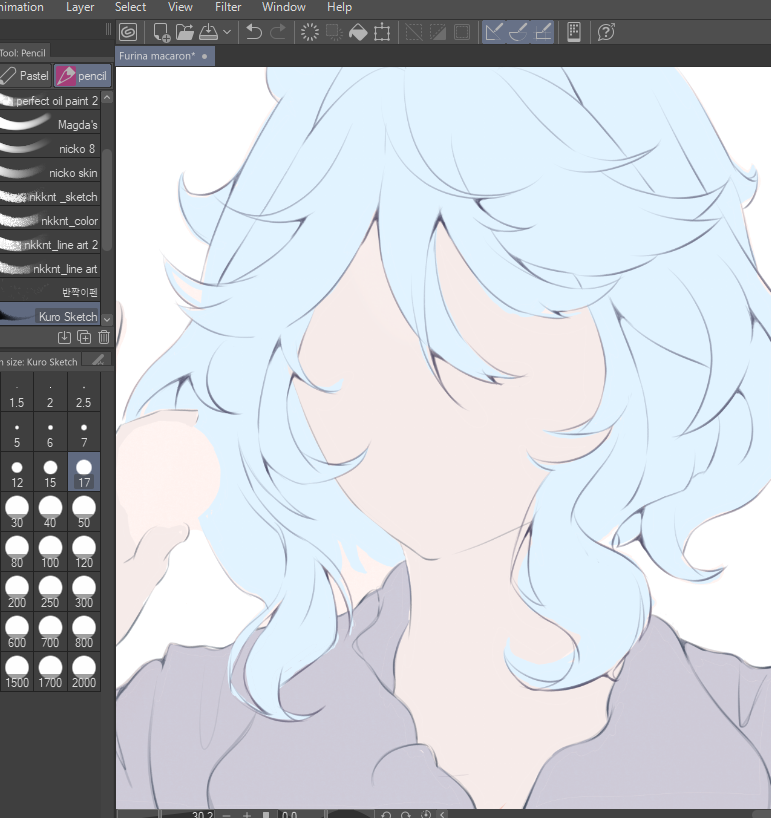The width and height of the screenshot is (771, 818).
Task: Save the document with Save icon
Action: pyautogui.click(x=209, y=32)
